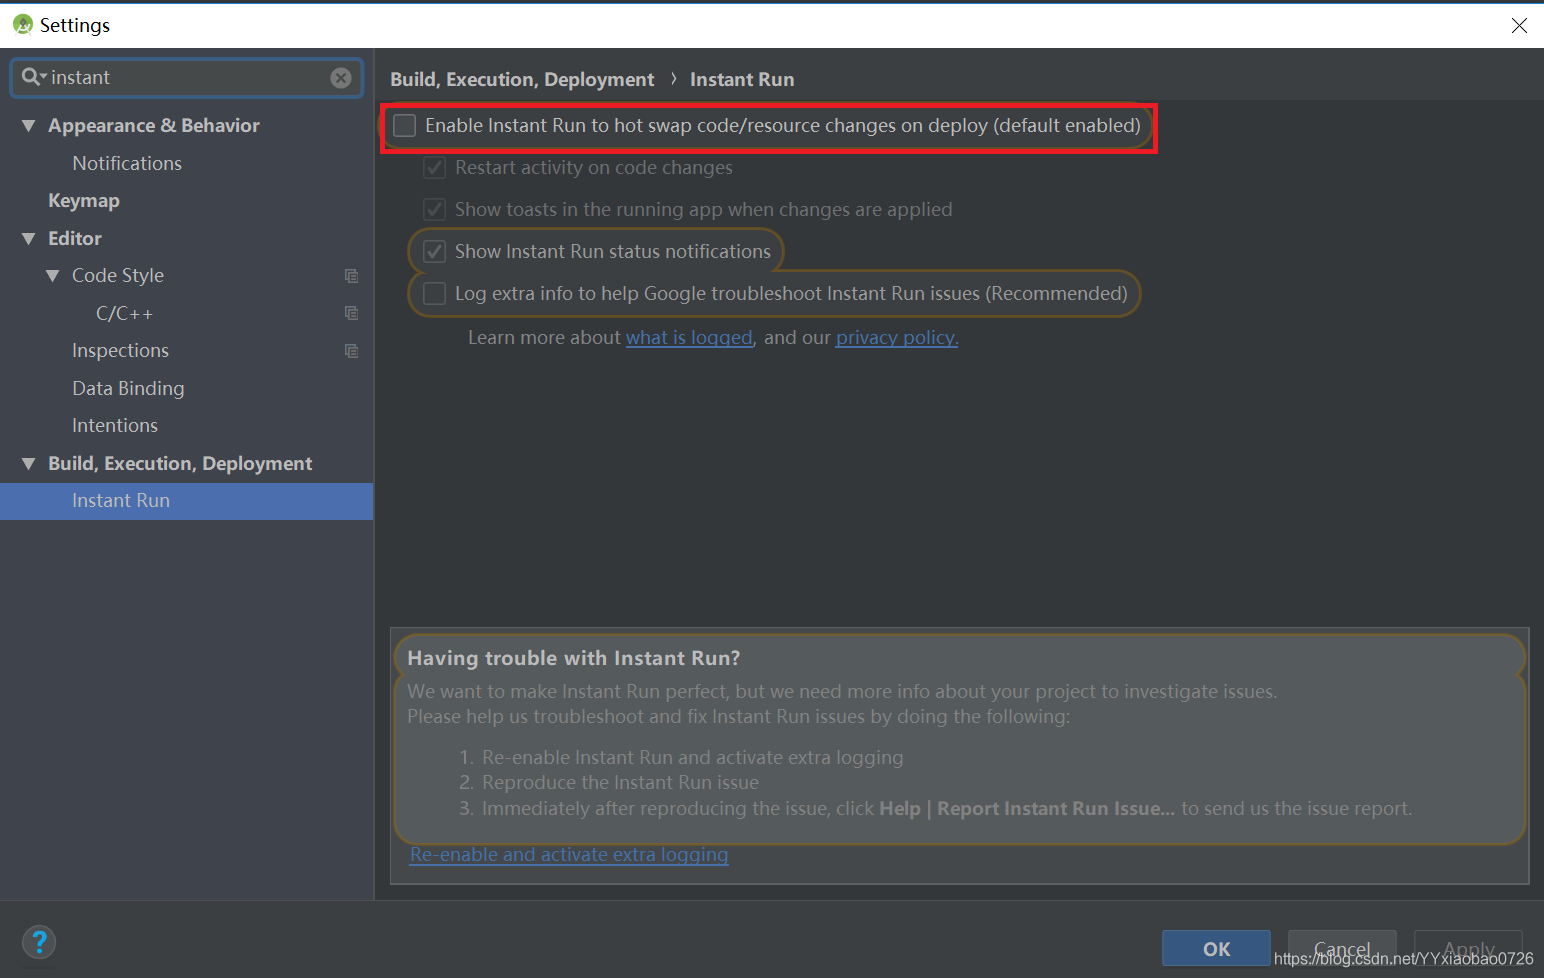The image size is (1544, 978).
Task: Click the Apply button
Action: (x=1468, y=948)
